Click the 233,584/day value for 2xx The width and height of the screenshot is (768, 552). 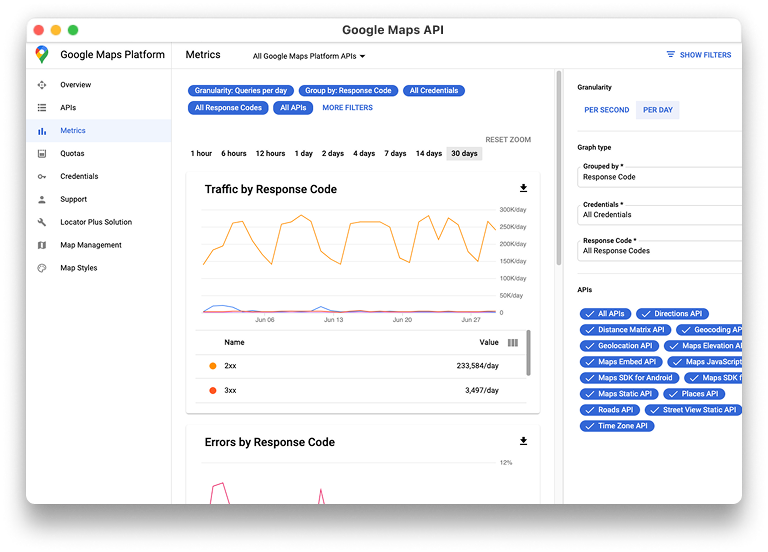pyautogui.click(x=478, y=366)
